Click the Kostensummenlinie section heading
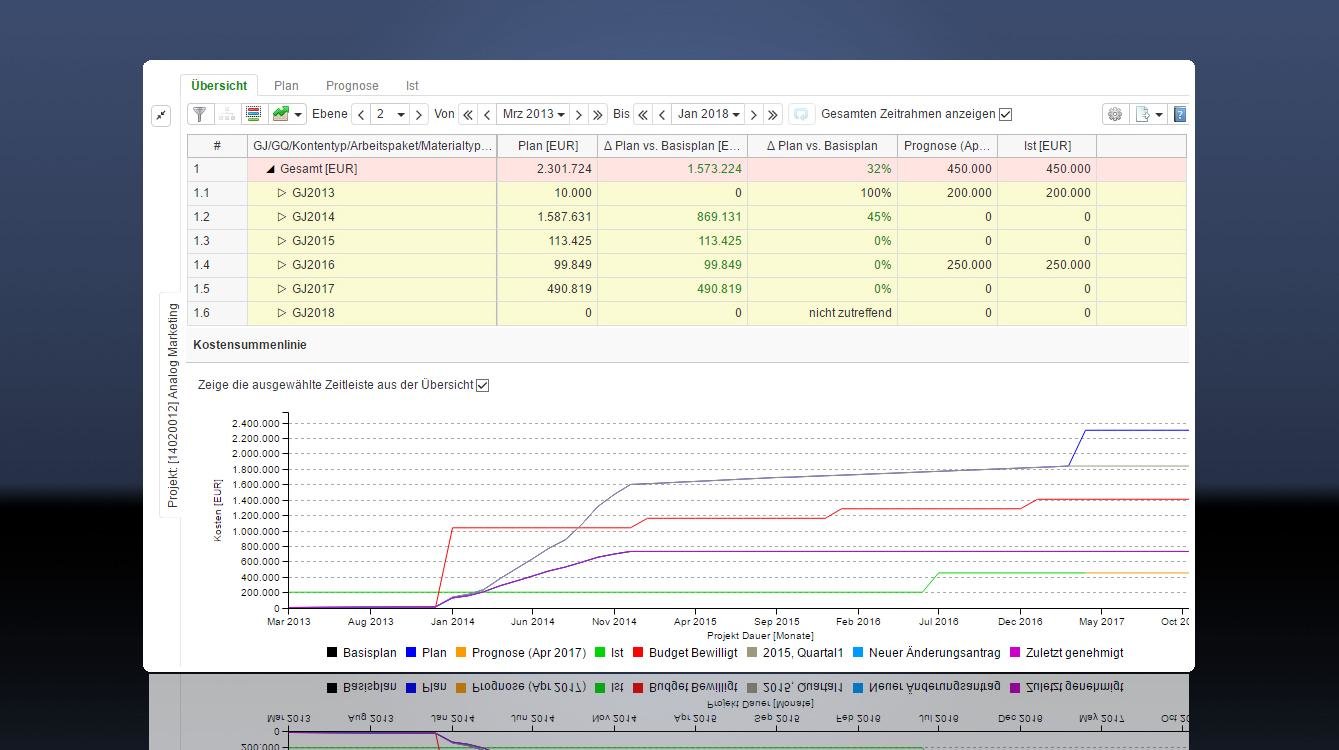This screenshot has width=1339, height=750. coord(250,345)
